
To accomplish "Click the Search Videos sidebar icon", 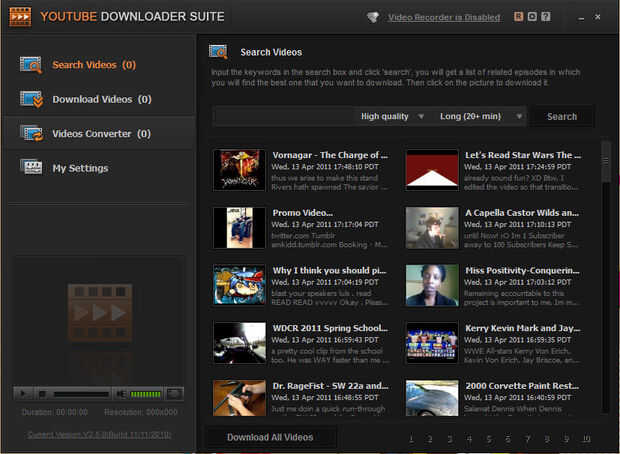I will pos(31,65).
